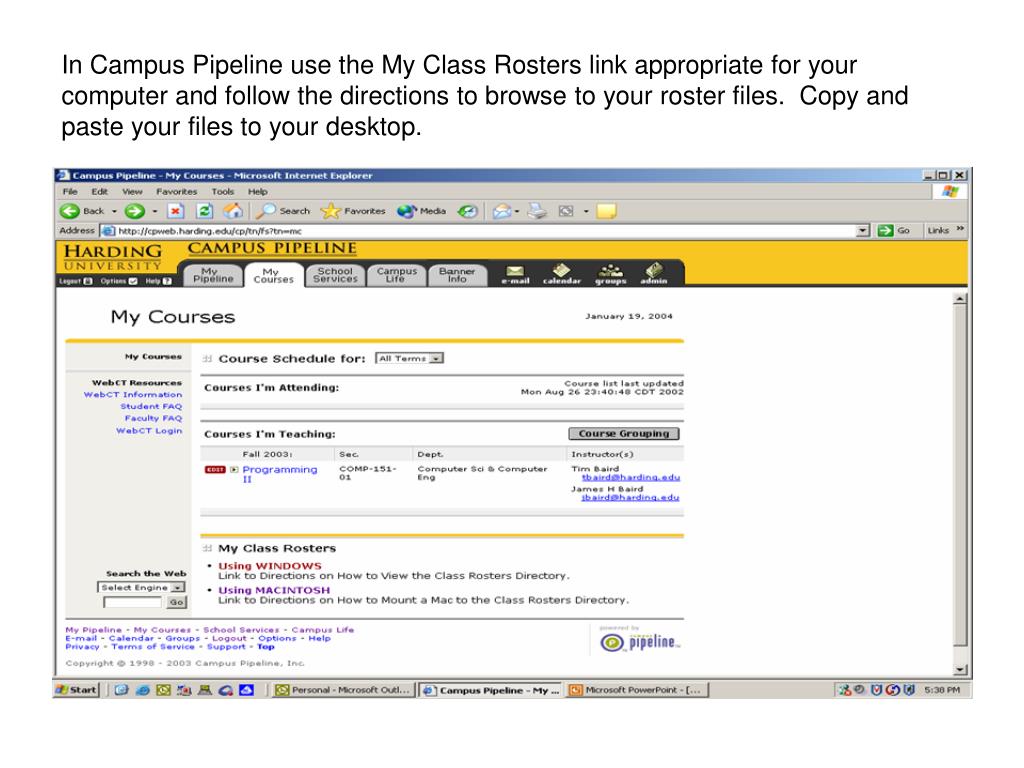Viewport: 1024px width, 768px height.
Task: Click the pipeline logo at page bottom
Action: [x=639, y=643]
